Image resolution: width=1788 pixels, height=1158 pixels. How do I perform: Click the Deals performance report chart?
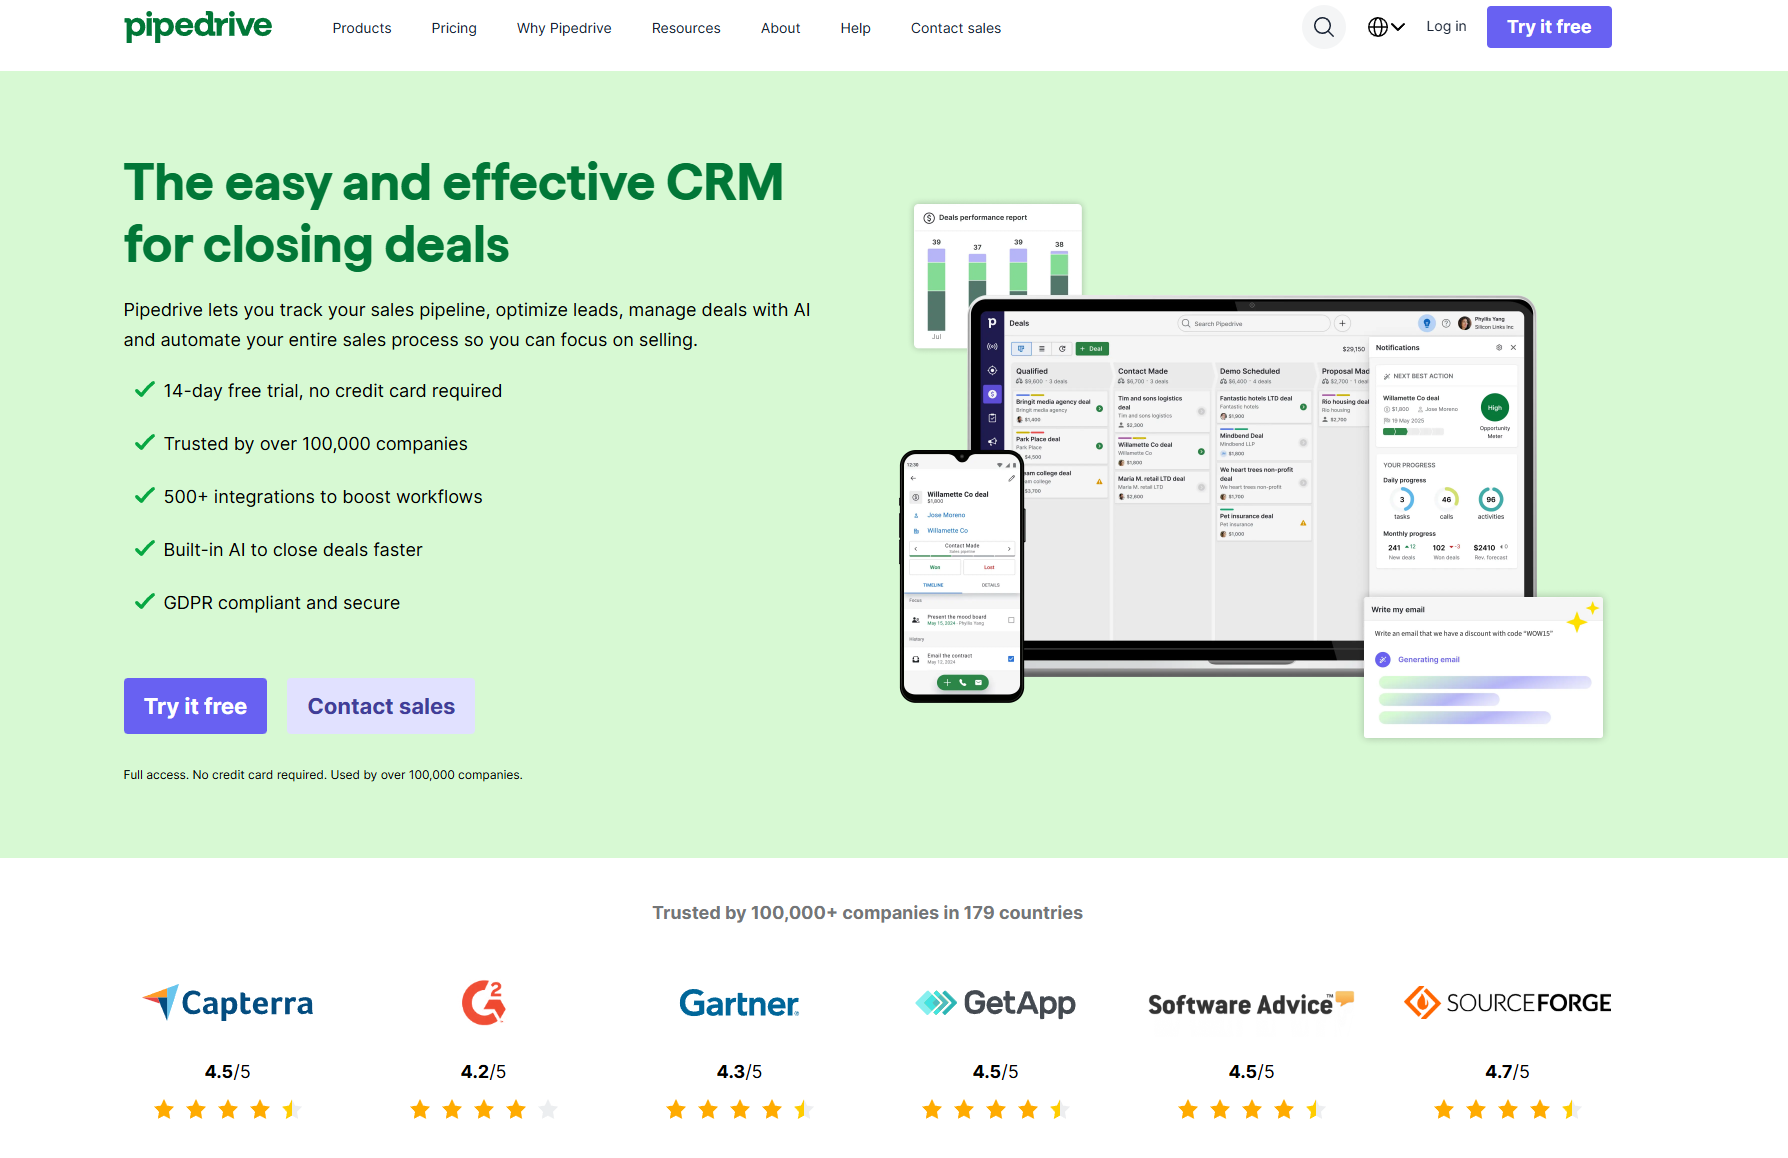point(997,252)
